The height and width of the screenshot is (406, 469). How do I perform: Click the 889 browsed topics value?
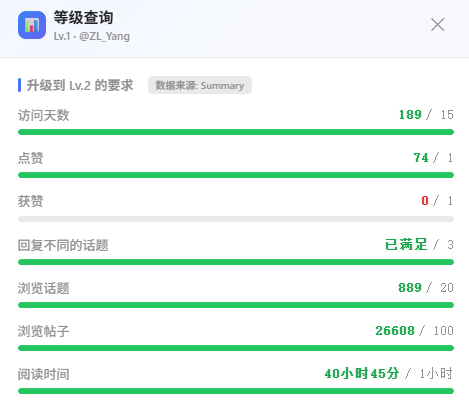[410, 287]
